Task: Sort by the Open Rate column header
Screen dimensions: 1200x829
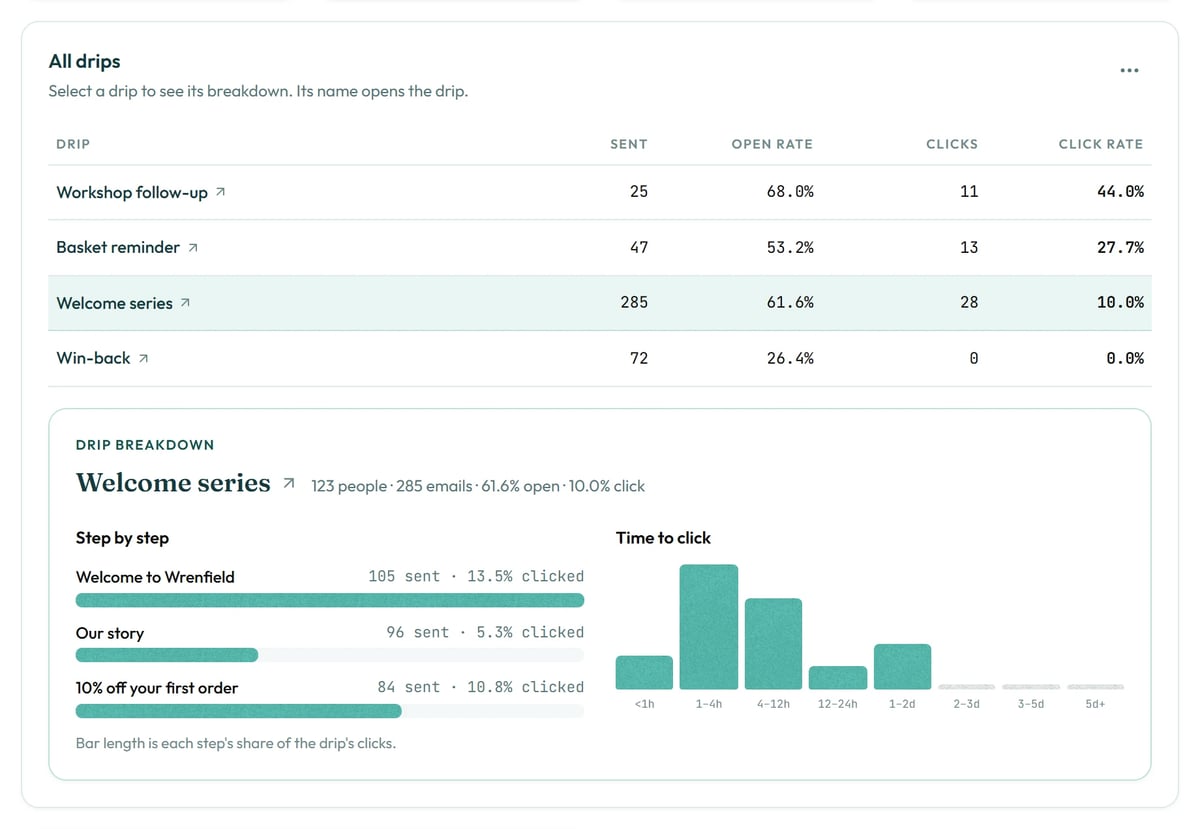Action: pyautogui.click(x=772, y=144)
